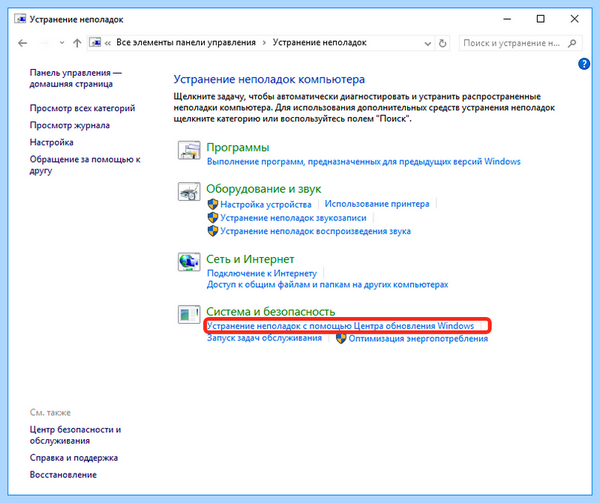
Task: Open the 'Сеть и Интернет' heading
Action: (x=250, y=259)
